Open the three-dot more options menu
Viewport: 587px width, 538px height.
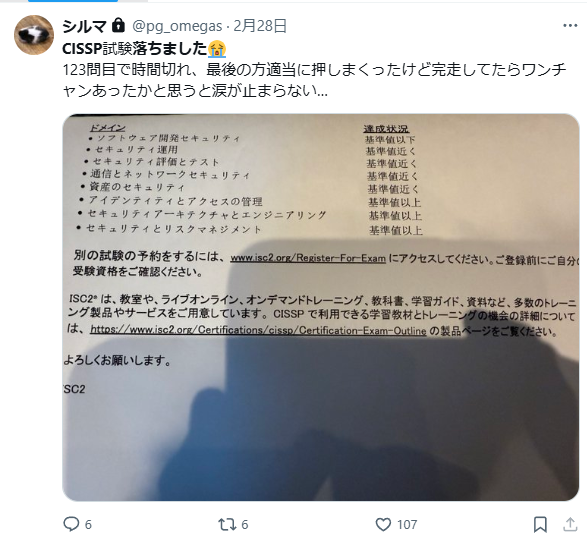point(570,26)
